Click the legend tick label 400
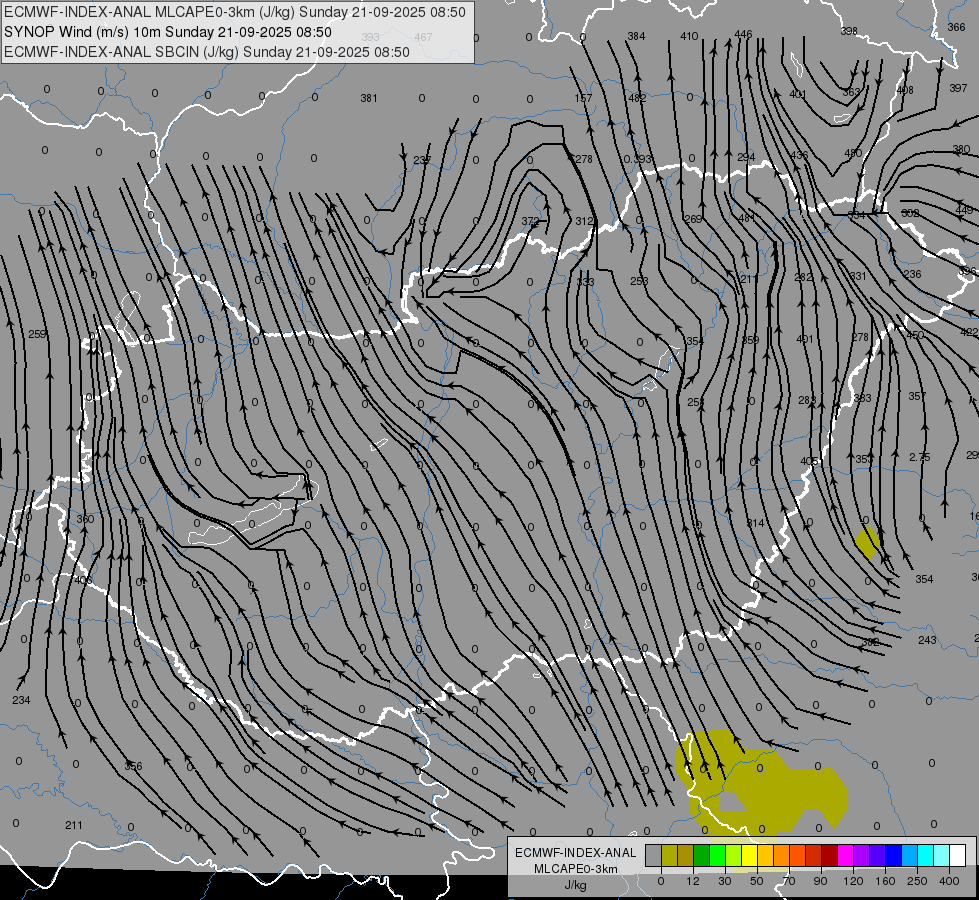 949,881
